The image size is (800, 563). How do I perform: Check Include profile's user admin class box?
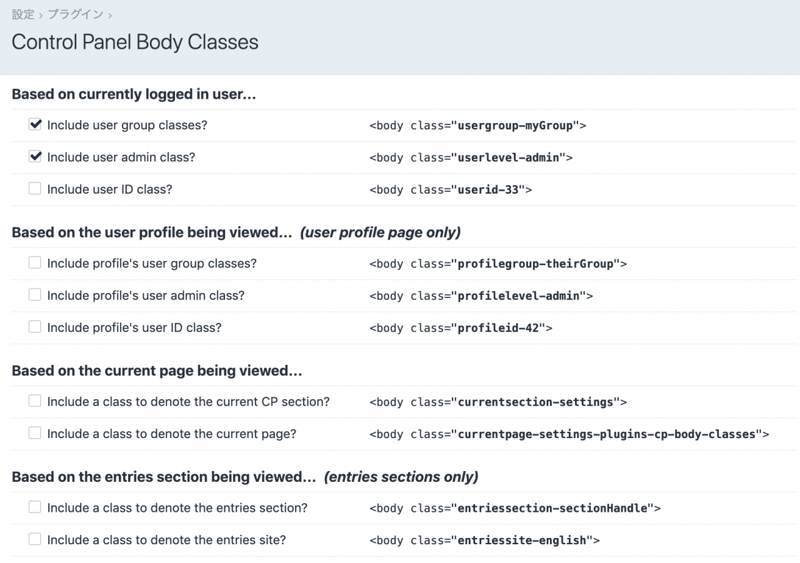click(36, 295)
